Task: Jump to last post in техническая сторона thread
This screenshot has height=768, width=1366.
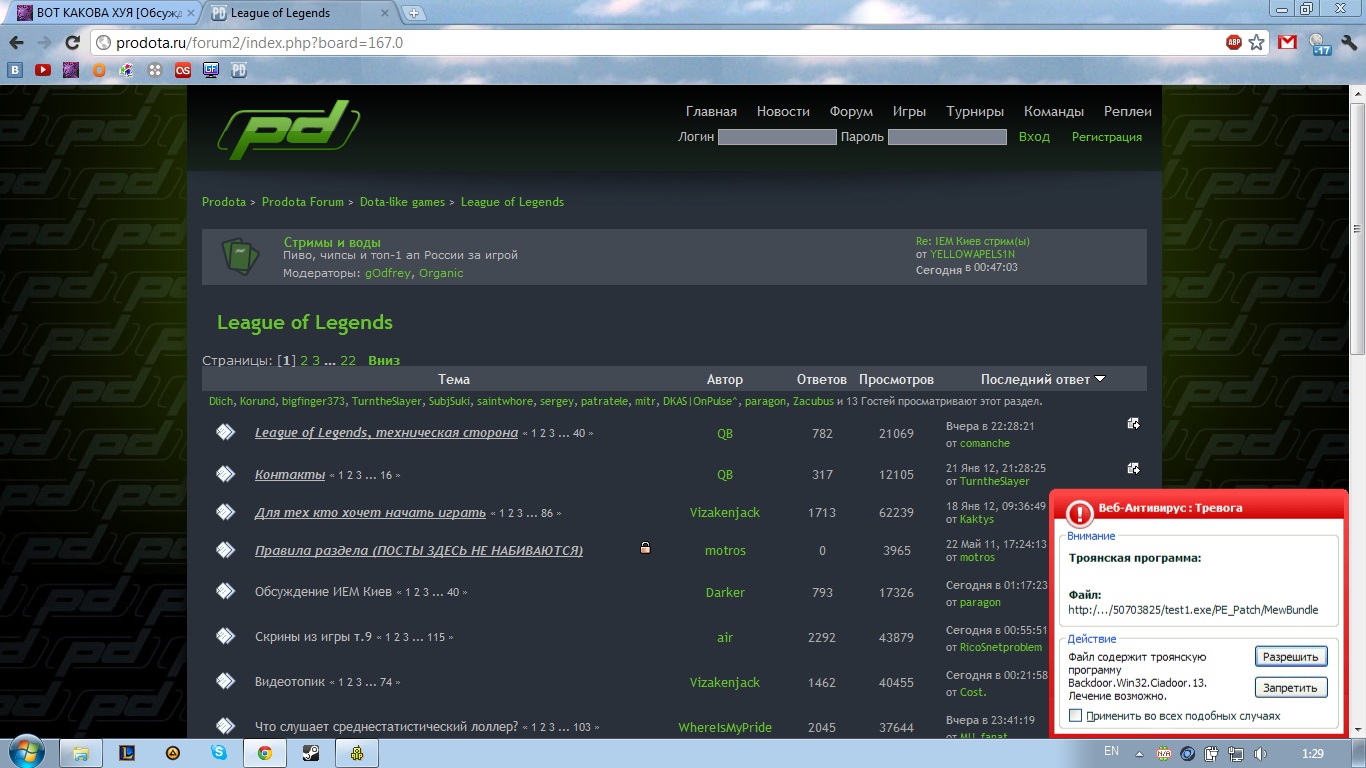Action: point(1133,423)
